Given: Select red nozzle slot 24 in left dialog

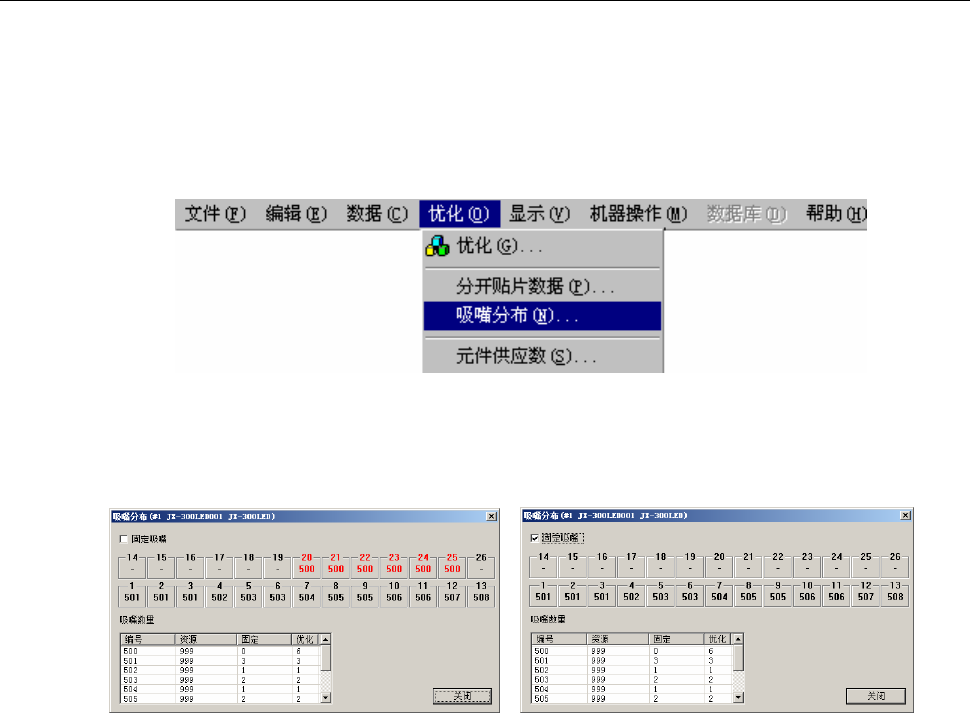Looking at the screenshot, I should coord(423,564).
